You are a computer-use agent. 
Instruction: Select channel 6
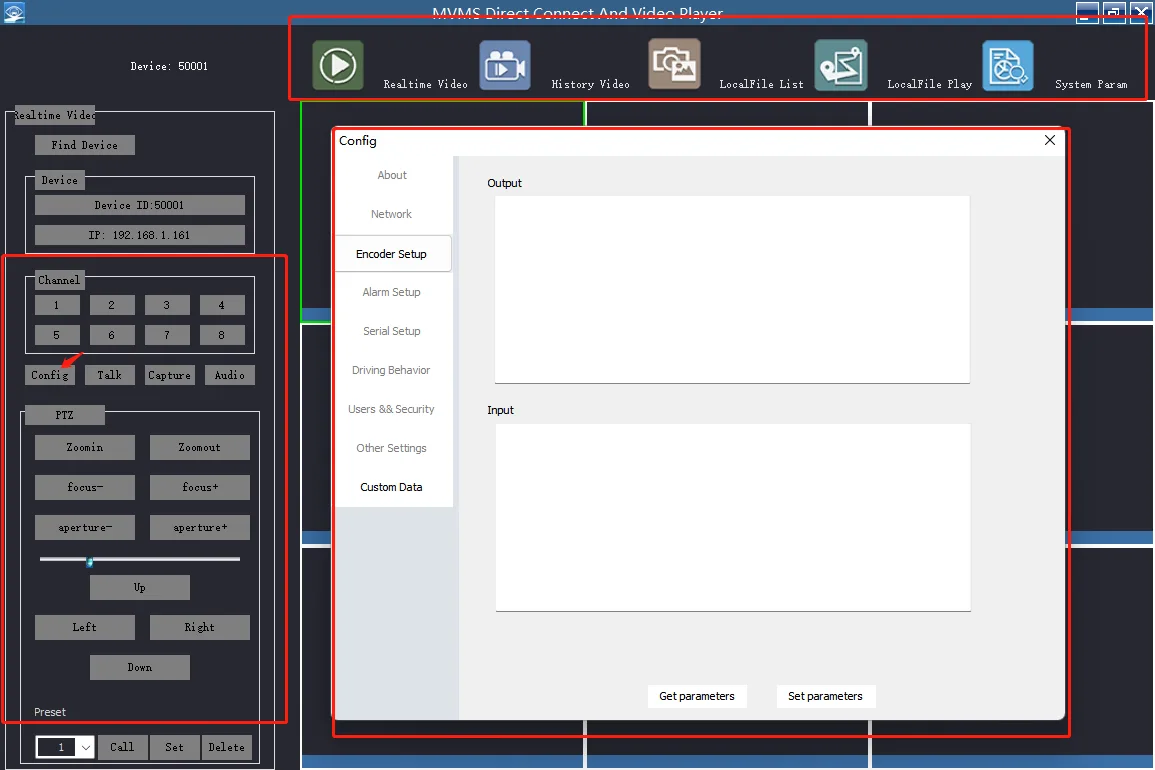pos(112,335)
